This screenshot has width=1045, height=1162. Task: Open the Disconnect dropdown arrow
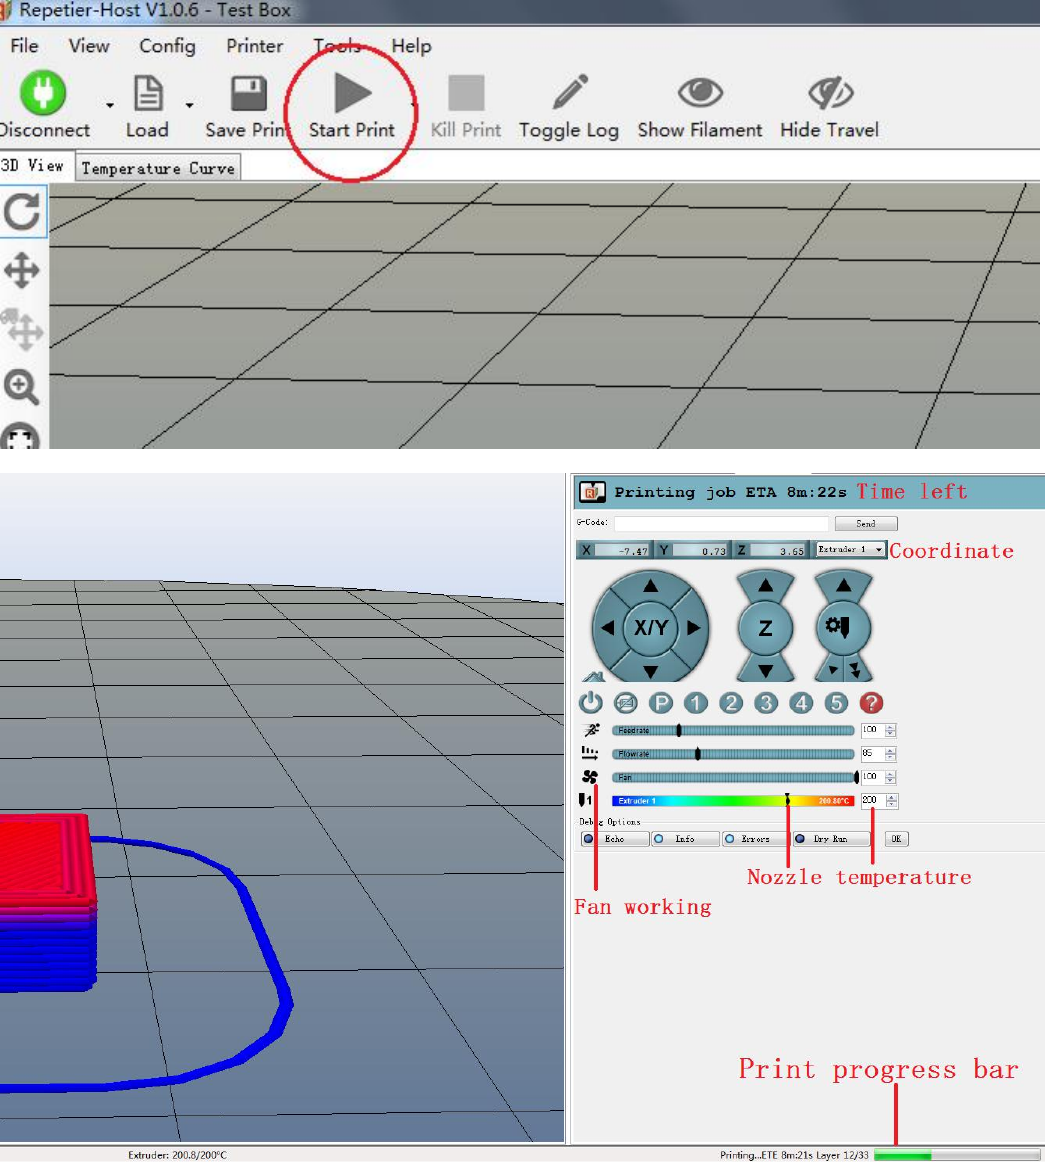tap(110, 105)
